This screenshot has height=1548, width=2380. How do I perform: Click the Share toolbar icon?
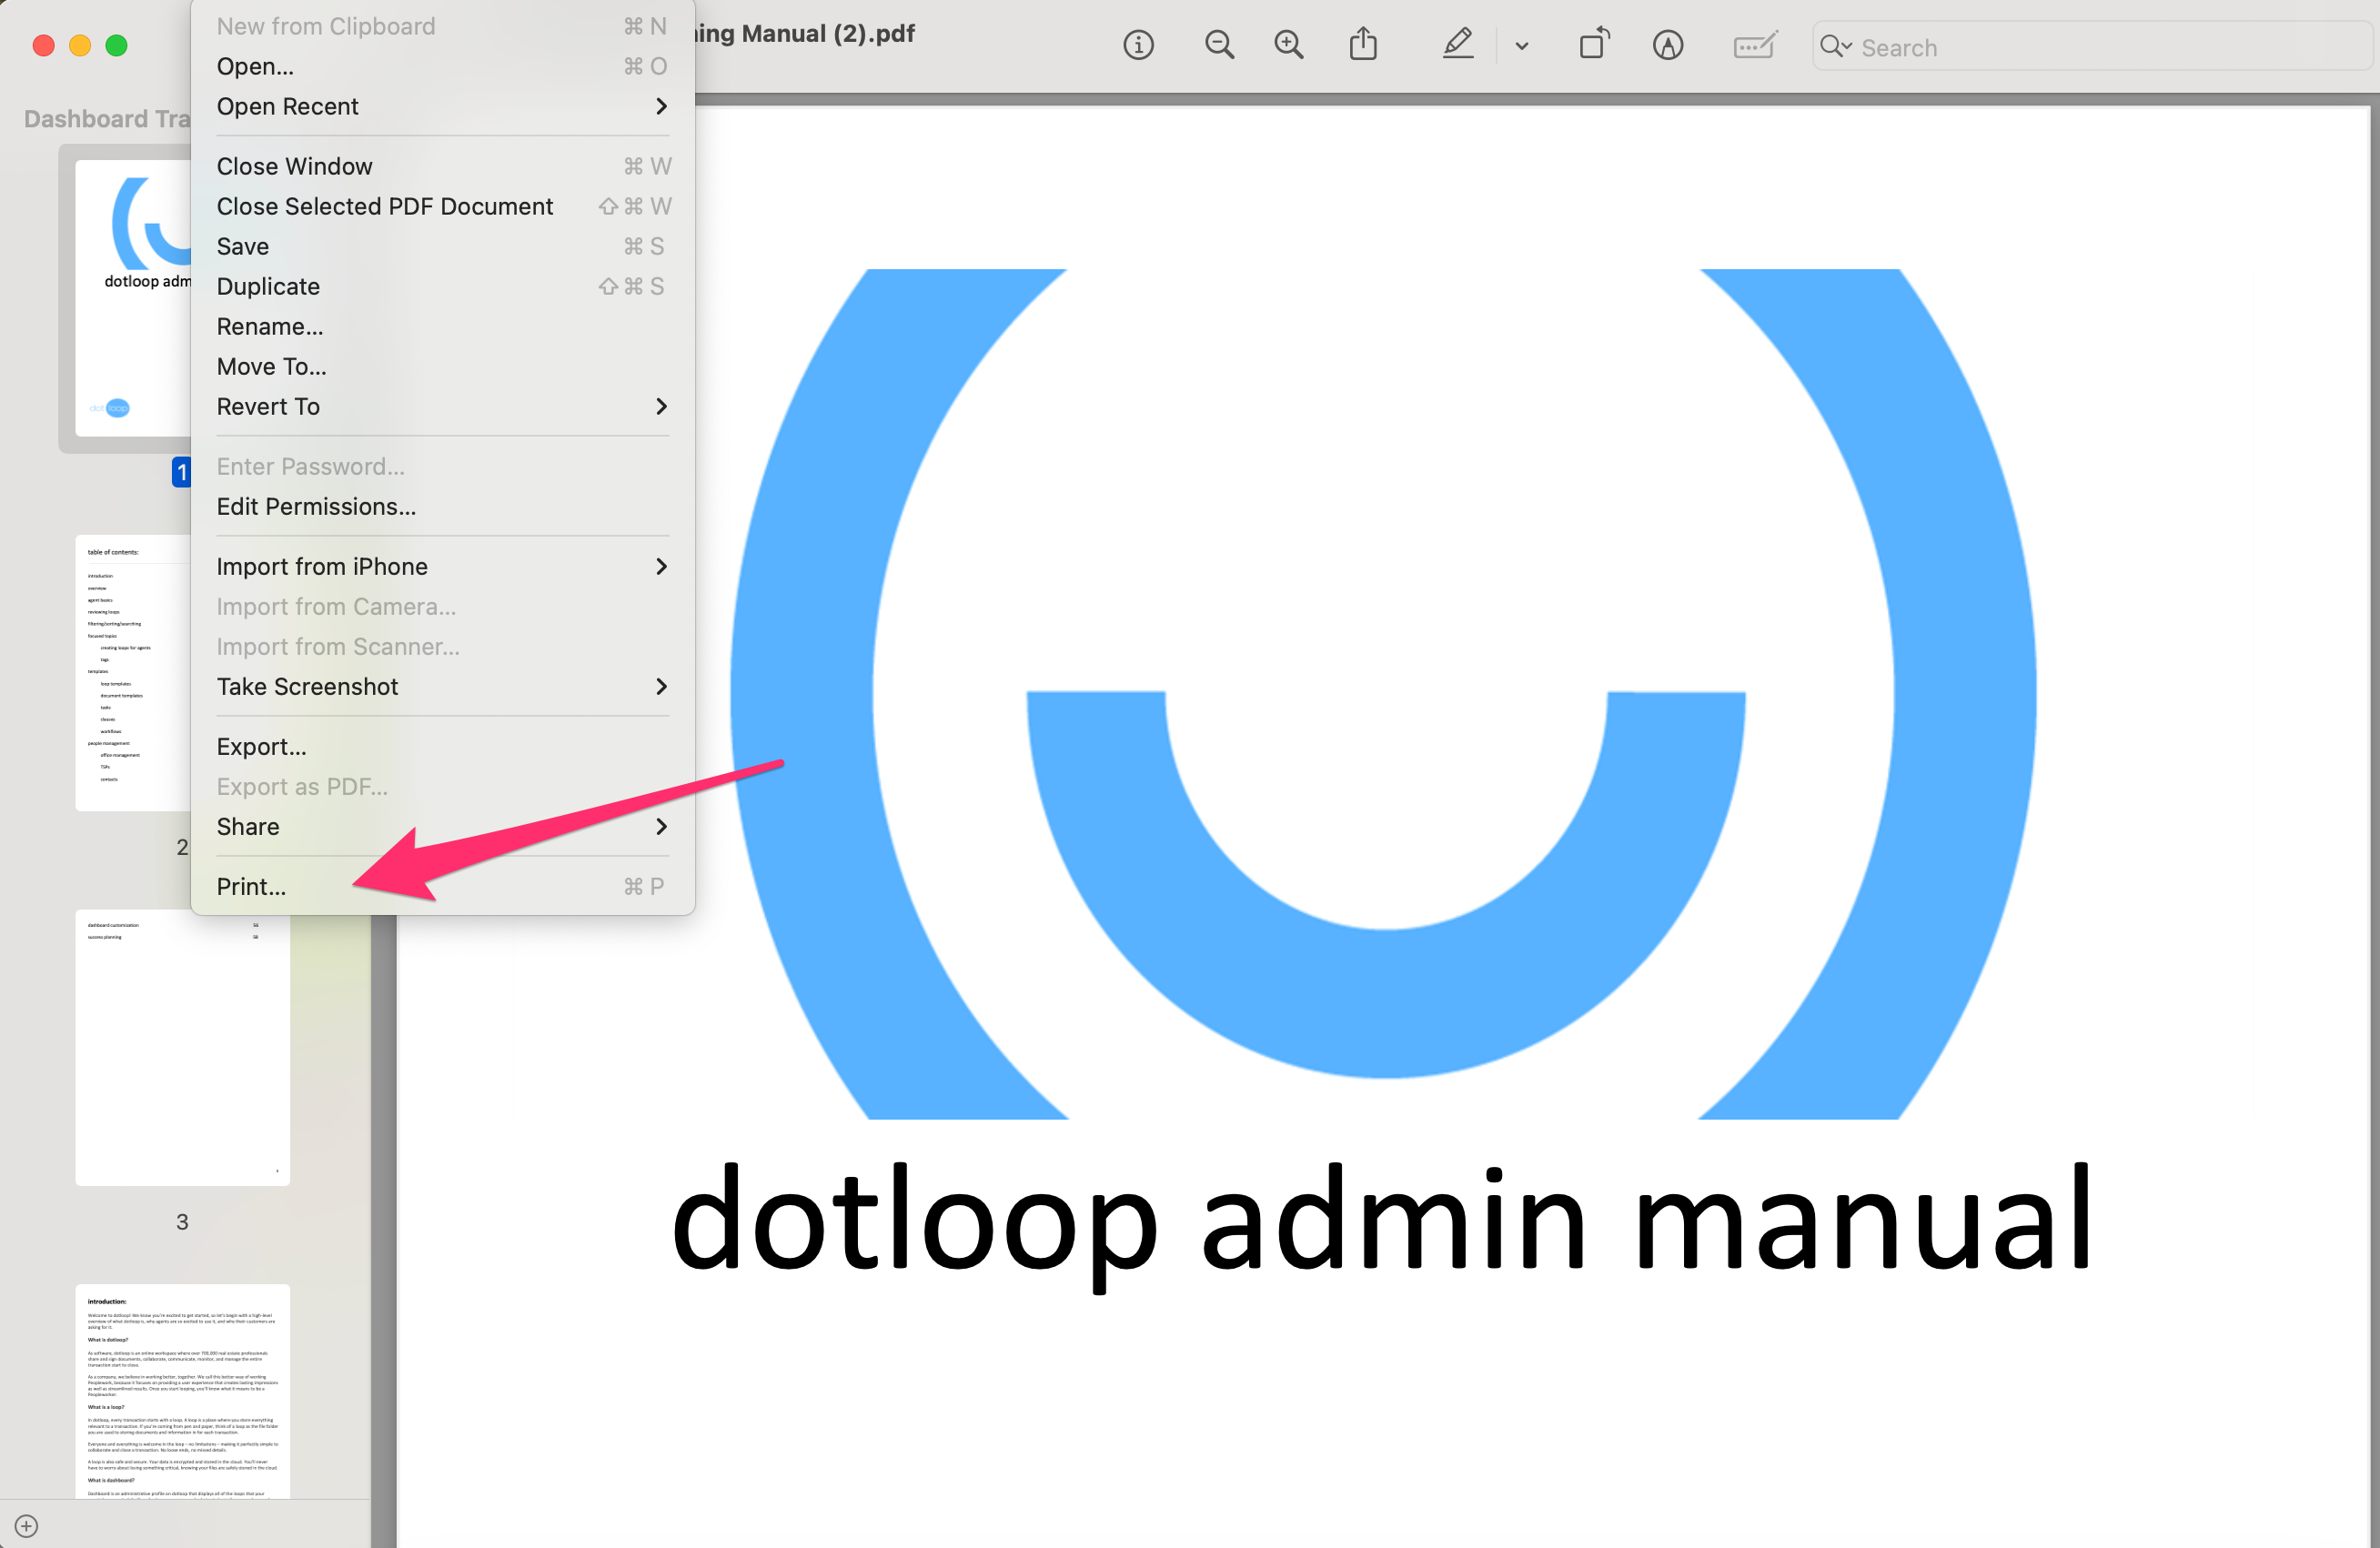[1363, 45]
